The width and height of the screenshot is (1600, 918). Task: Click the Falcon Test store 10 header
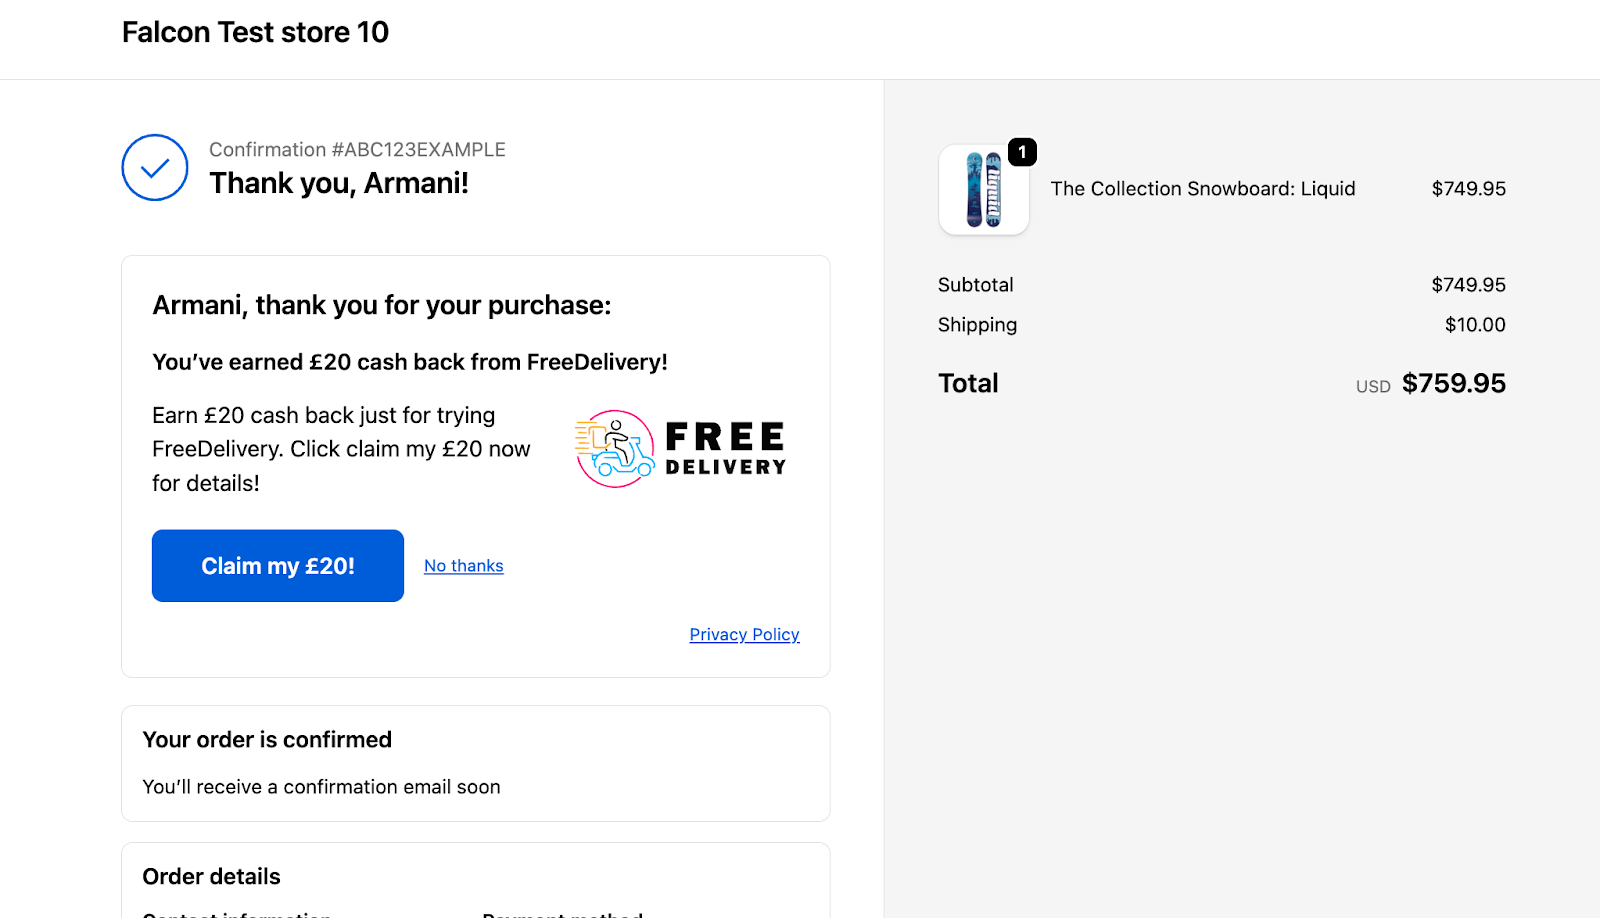255,32
